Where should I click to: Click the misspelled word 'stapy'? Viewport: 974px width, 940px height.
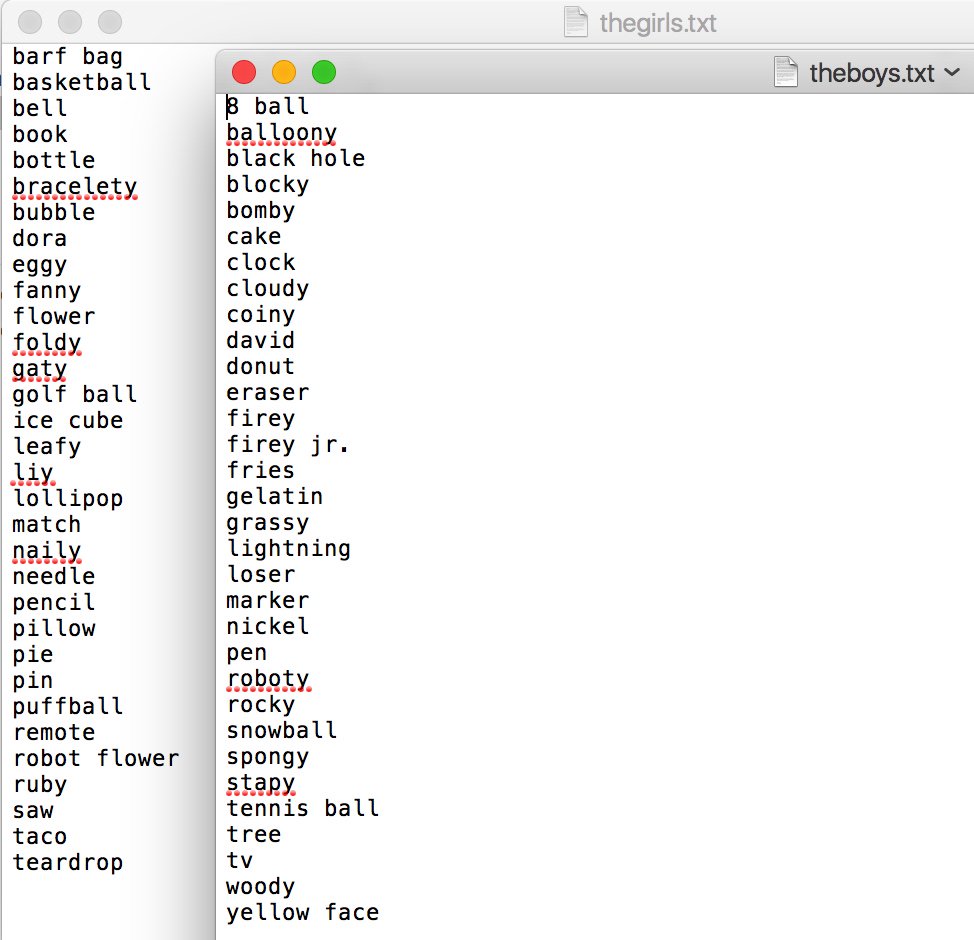point(261,783)
